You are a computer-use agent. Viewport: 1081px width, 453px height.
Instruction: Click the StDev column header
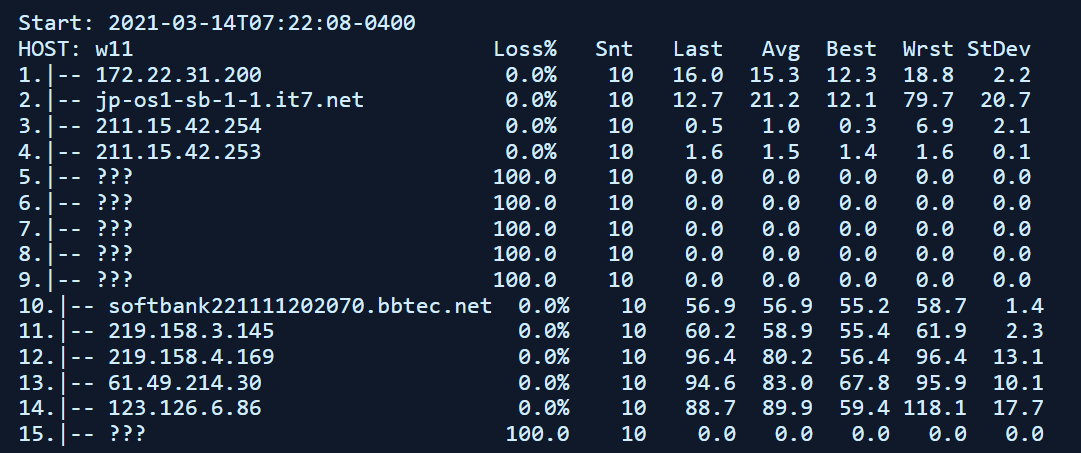pyautogui.click(x=999, y=48)
